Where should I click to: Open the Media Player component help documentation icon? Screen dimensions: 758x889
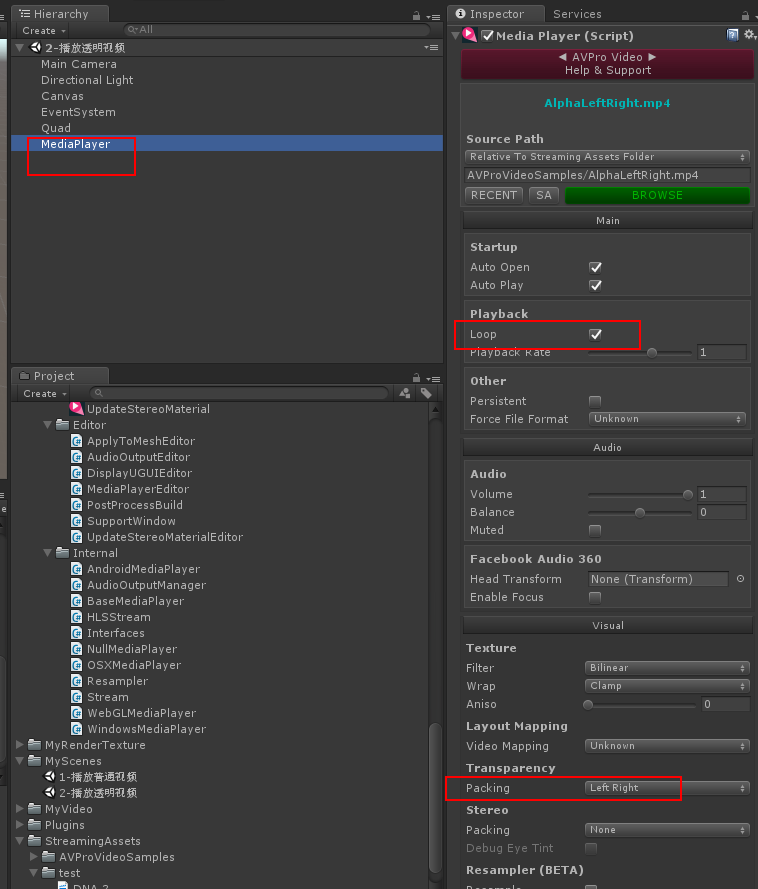tap(733, 35)
